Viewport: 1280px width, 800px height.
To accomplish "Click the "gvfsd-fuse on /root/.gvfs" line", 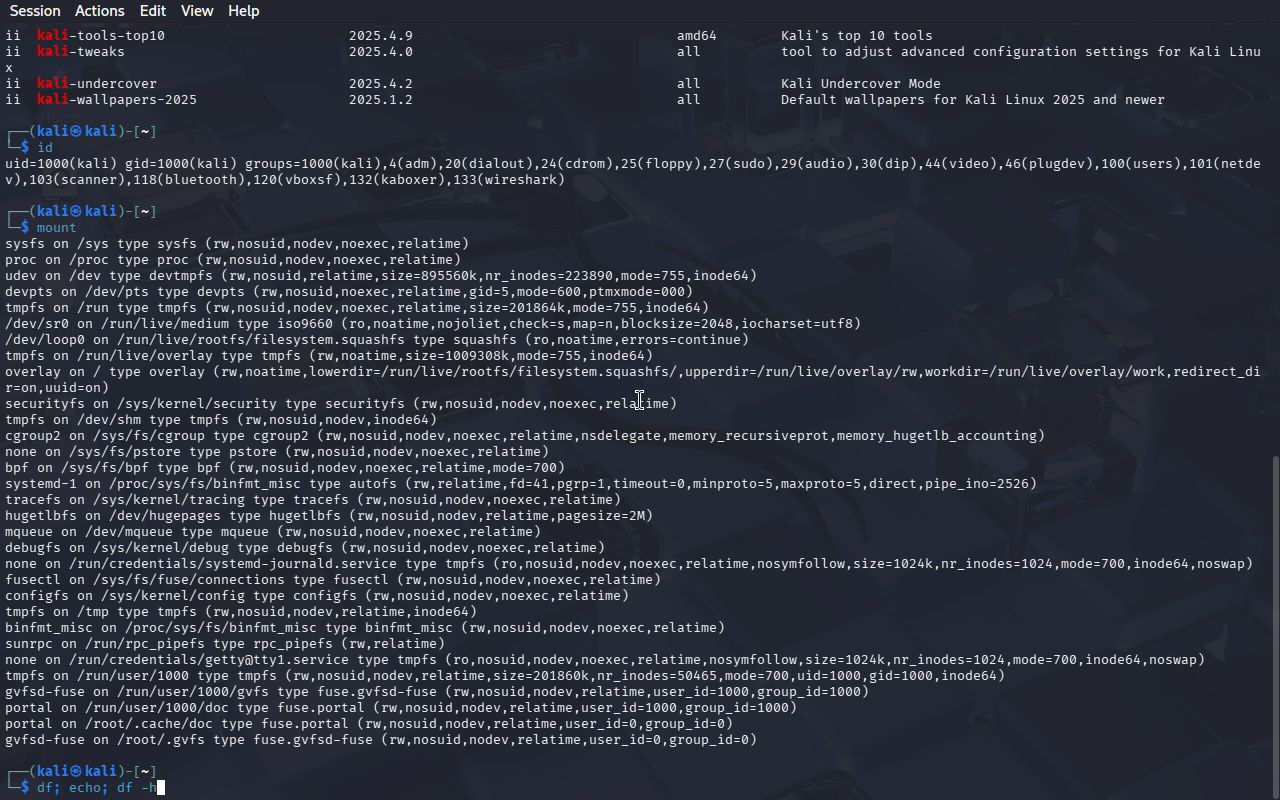I will coord(380,740).
